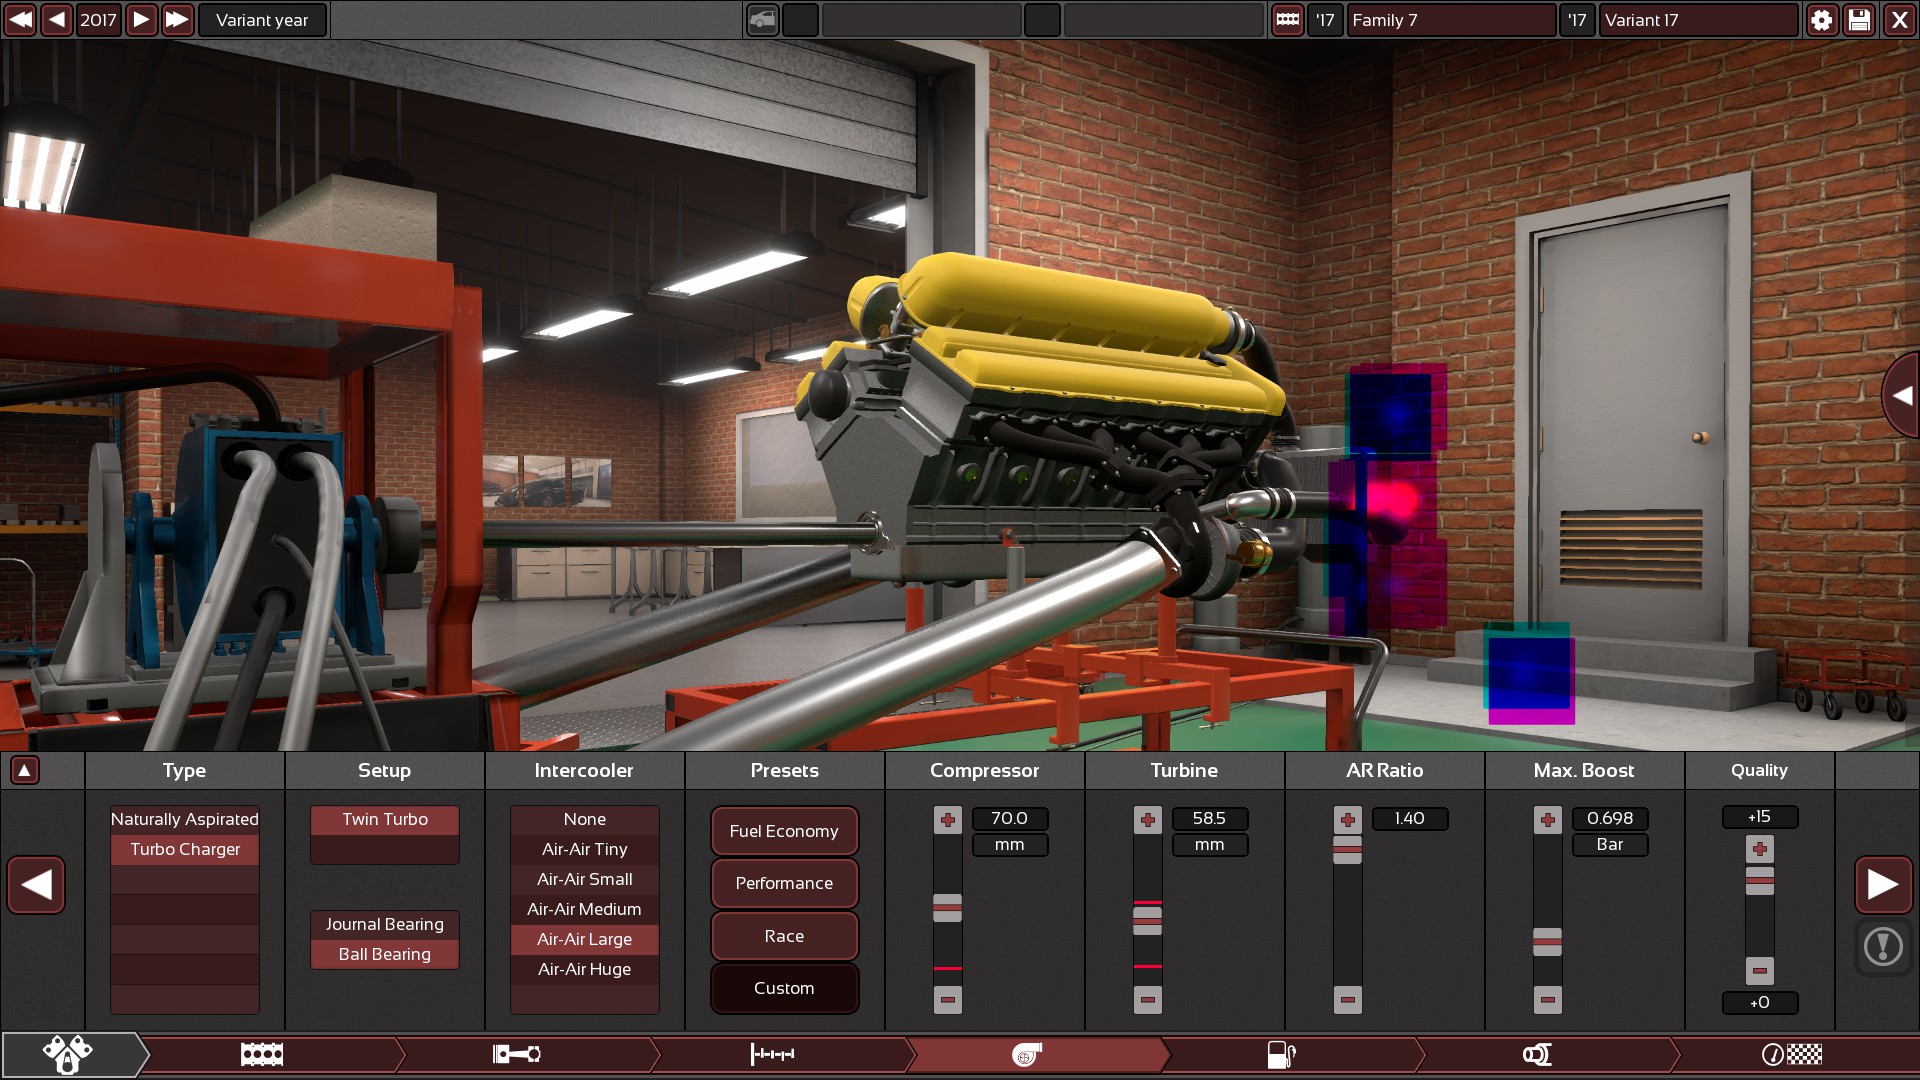1920x1080 pixels.
Task: Click the Compressor size value field
Action: coord(1009,818)
